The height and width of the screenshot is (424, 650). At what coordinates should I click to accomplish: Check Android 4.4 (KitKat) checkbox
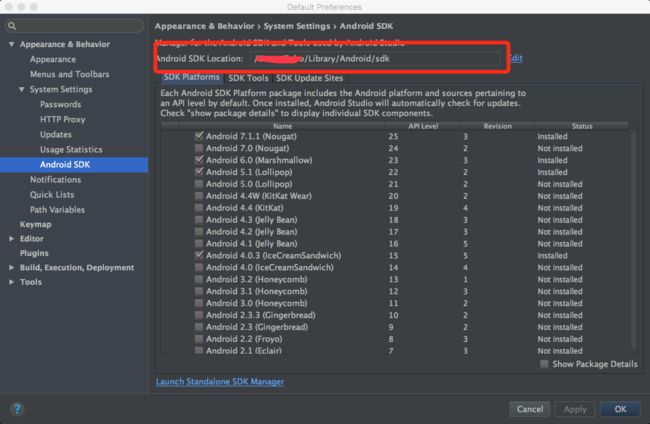point(199,208)
